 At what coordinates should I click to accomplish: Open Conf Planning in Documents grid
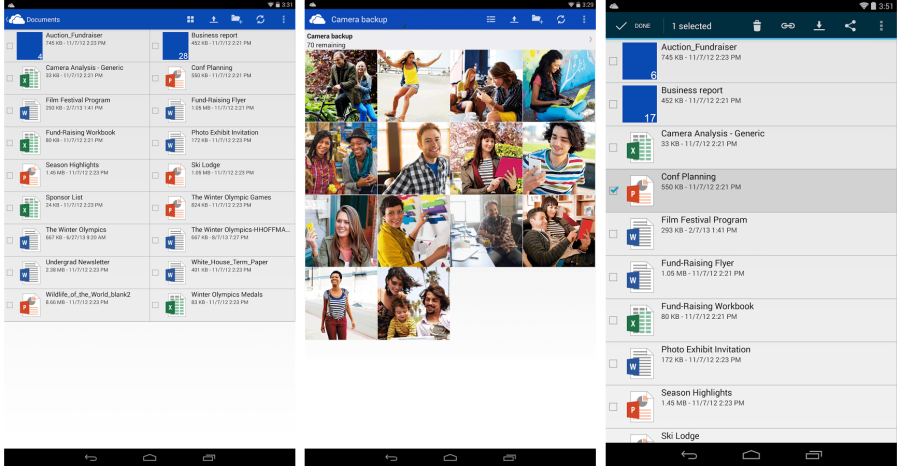coord(223,78)
